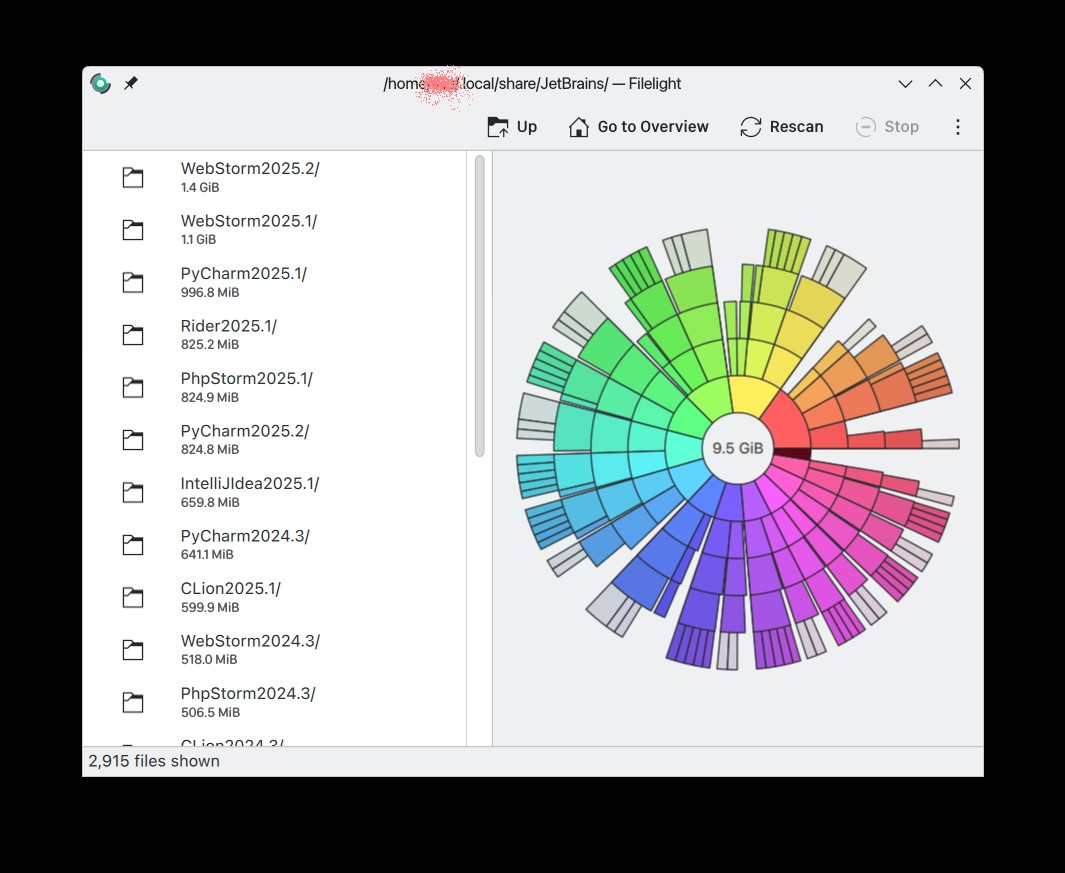Click the PhpStorm2024.3 folder icon

click(133, 703)
